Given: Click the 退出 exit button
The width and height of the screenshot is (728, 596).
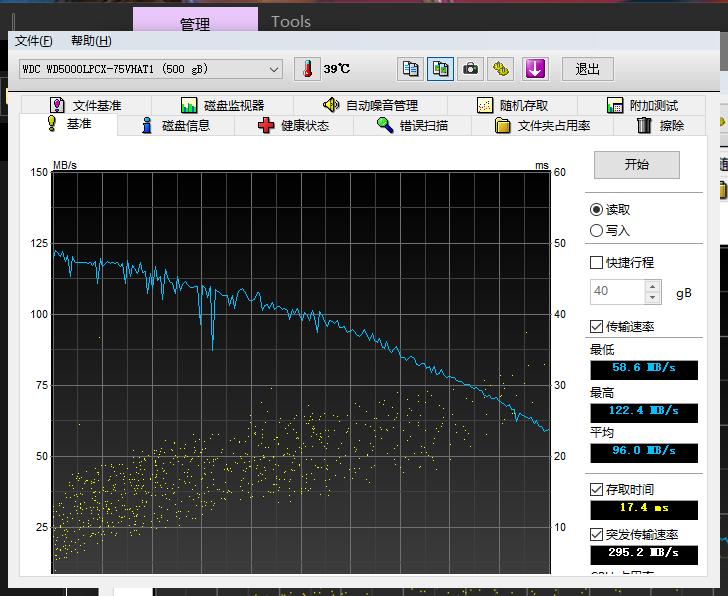Looking at the screenshot, I should click(587, 69).
